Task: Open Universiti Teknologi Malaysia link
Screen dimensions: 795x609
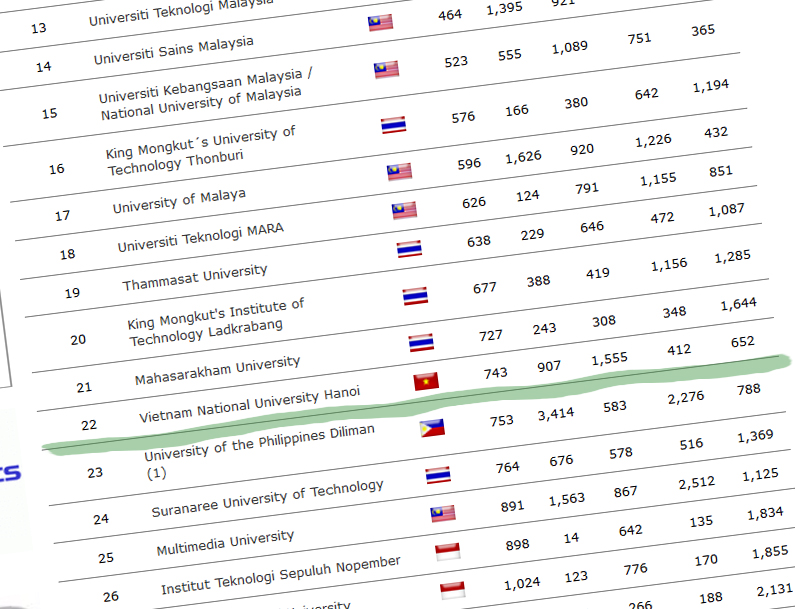Action: [181, 12]
